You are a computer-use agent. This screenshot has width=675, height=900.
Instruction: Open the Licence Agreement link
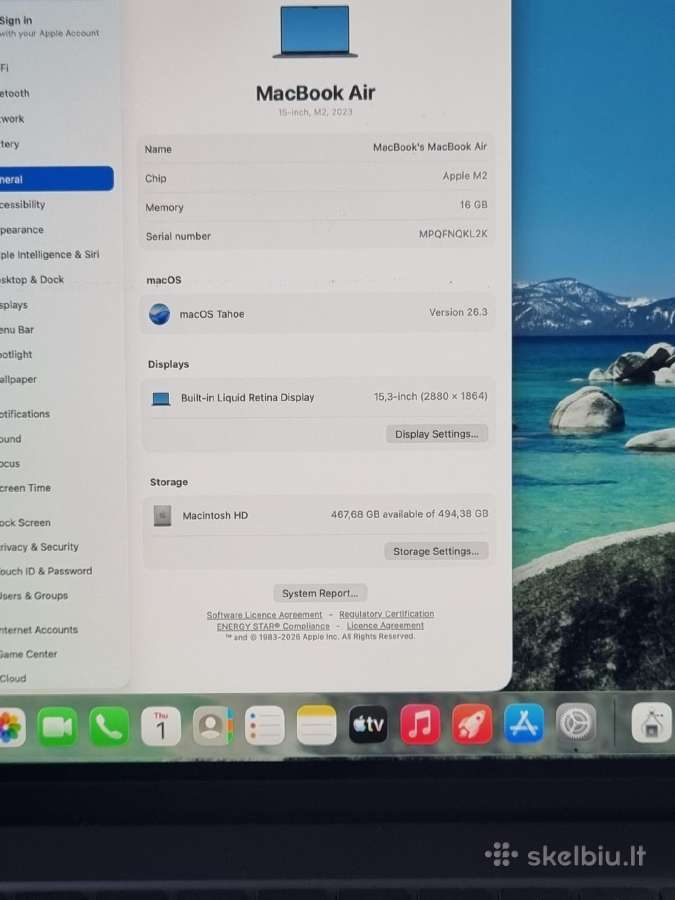click(385, 625)
